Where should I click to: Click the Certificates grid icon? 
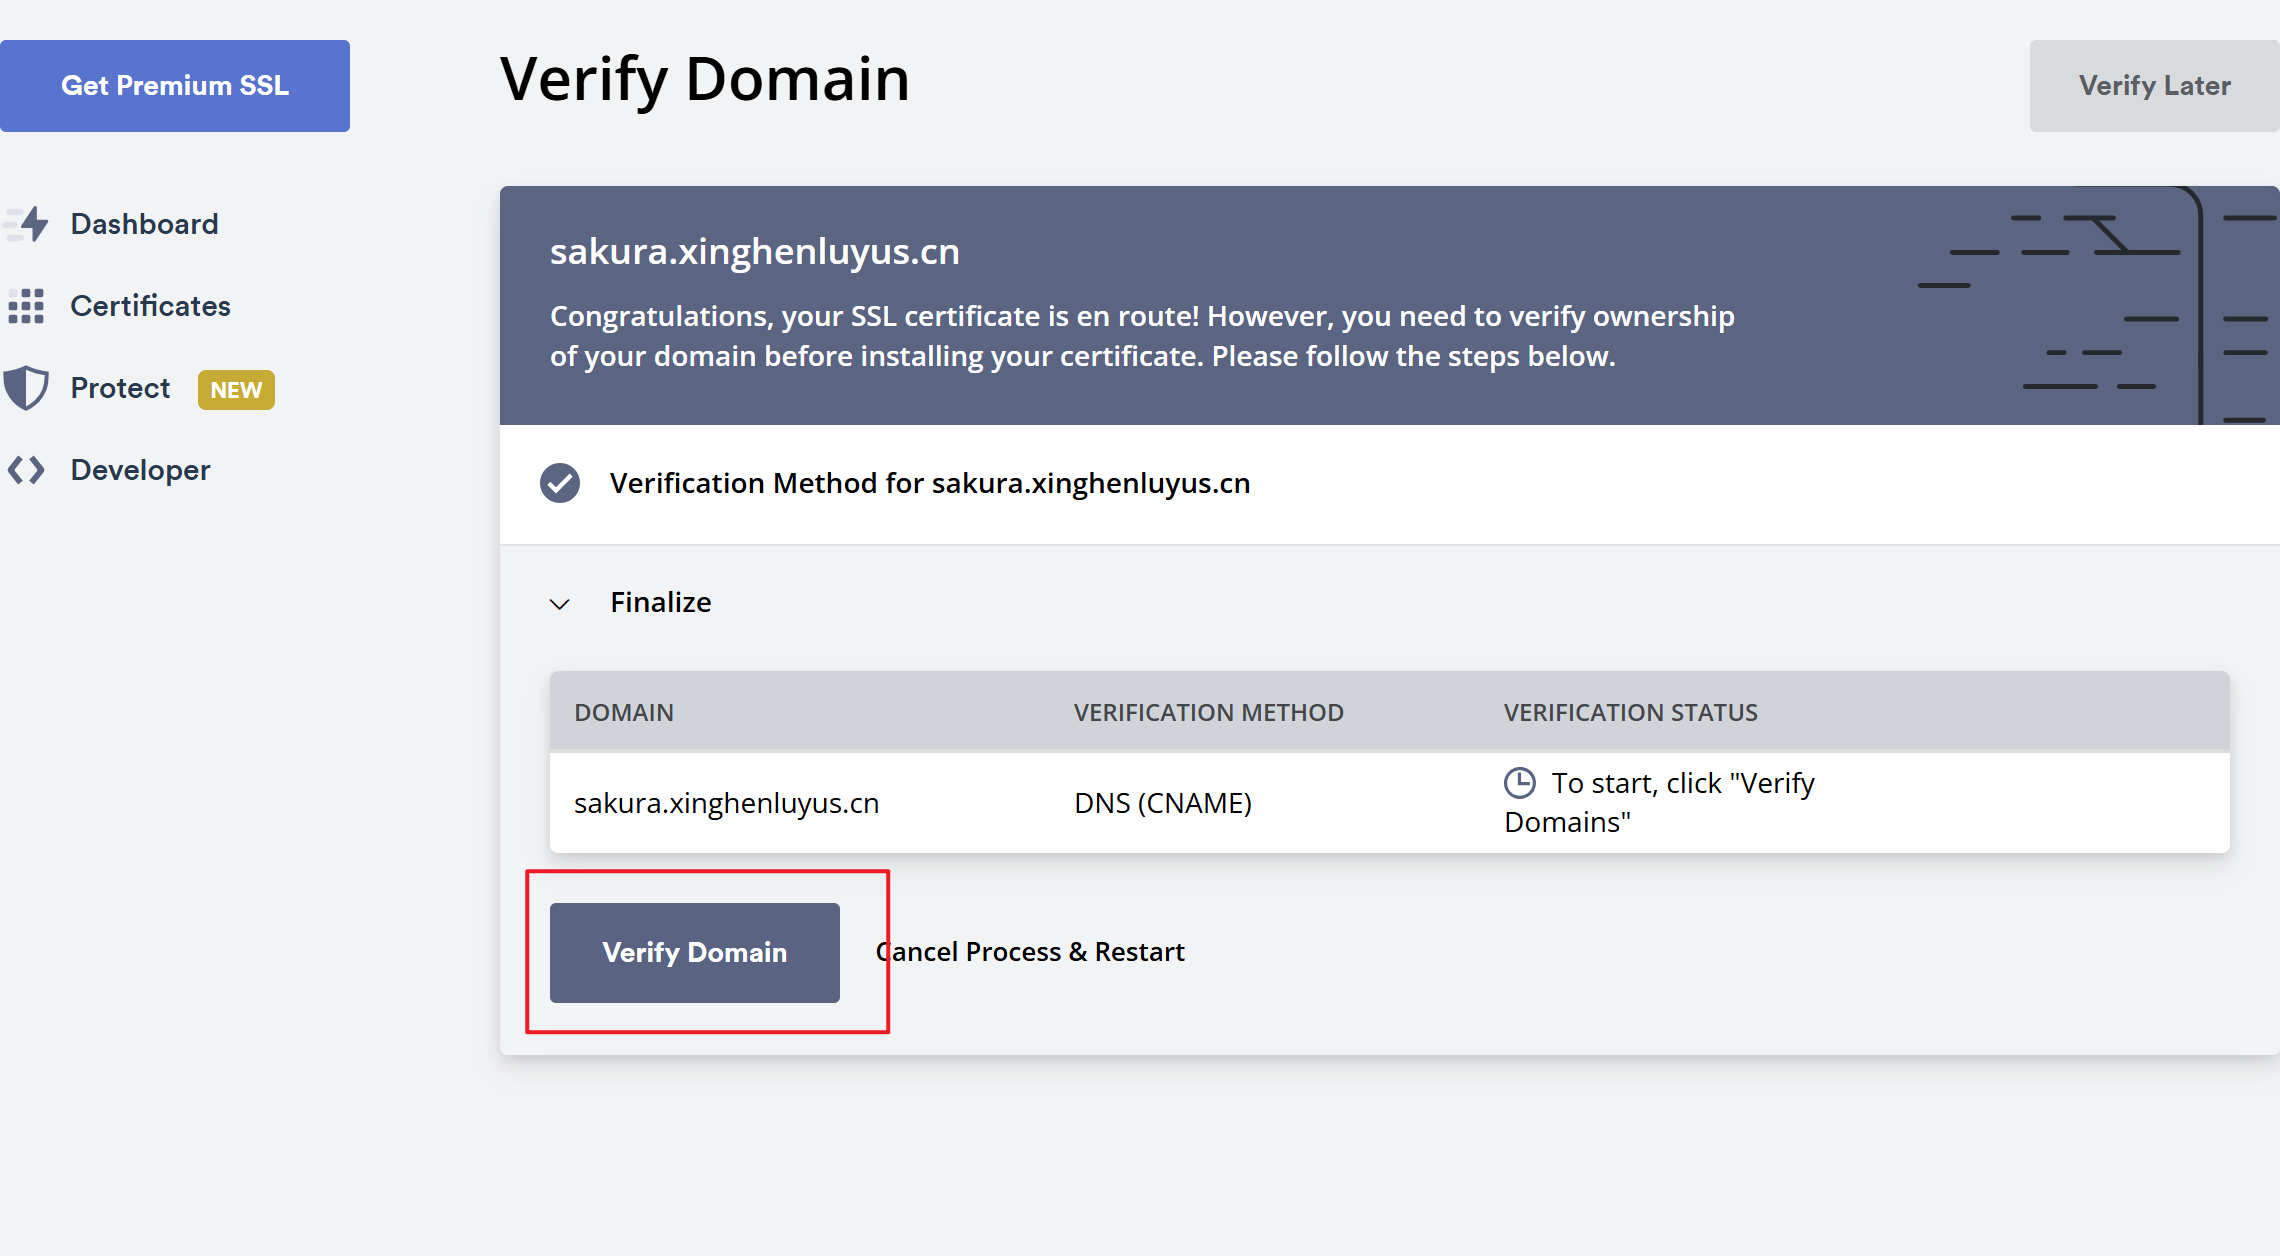26,306
